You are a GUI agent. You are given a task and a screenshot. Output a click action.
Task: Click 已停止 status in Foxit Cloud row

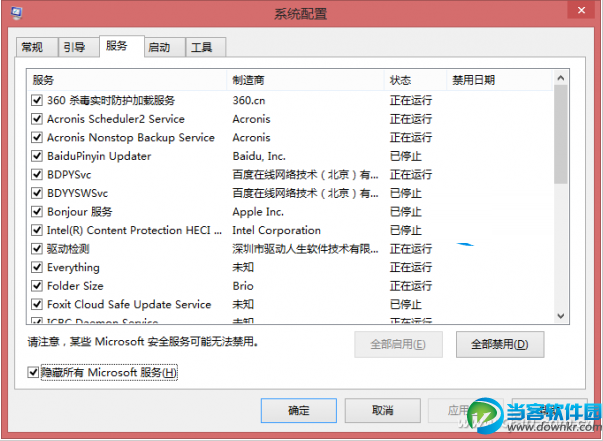405,305
